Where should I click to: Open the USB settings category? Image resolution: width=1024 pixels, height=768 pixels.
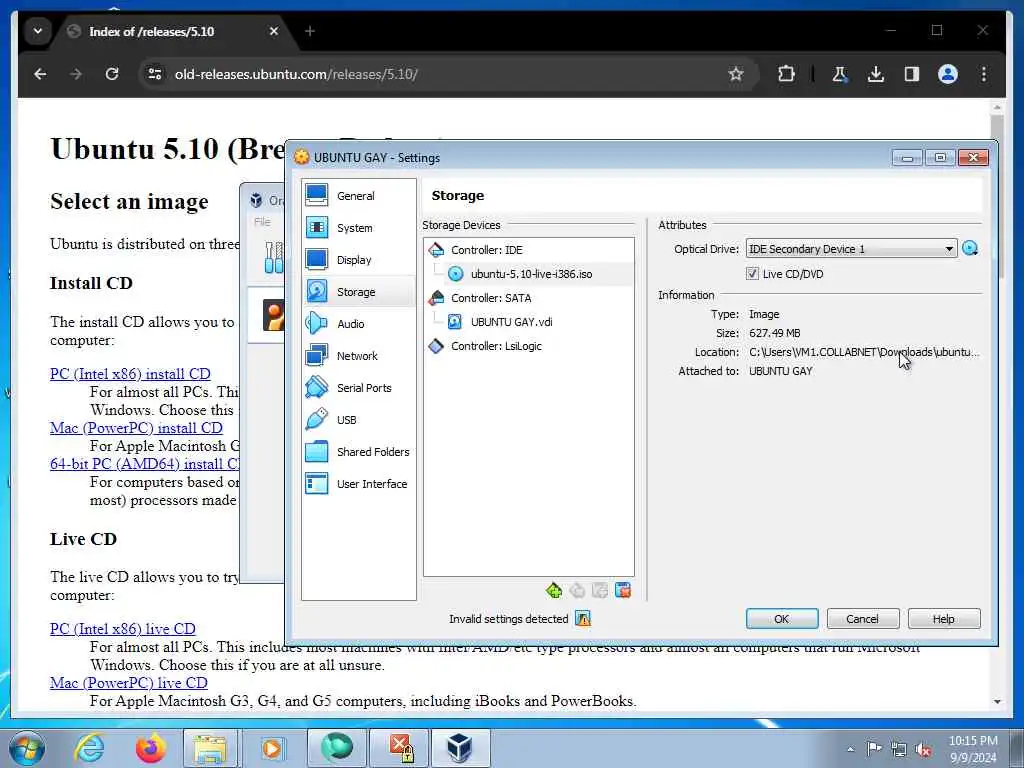pos(358,419)
